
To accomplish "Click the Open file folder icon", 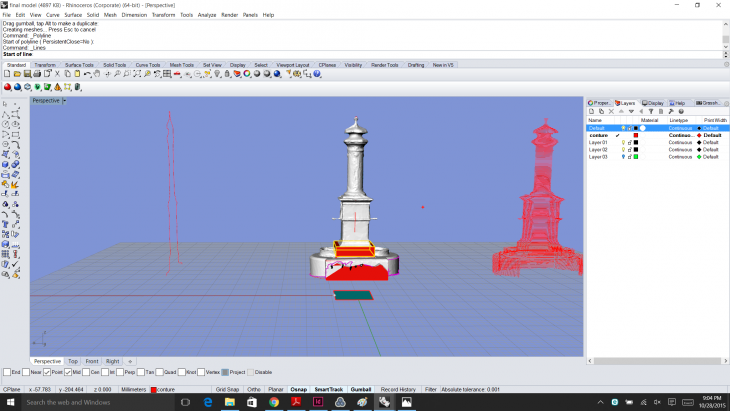I will pyautogui.click(x=17, y=74).
